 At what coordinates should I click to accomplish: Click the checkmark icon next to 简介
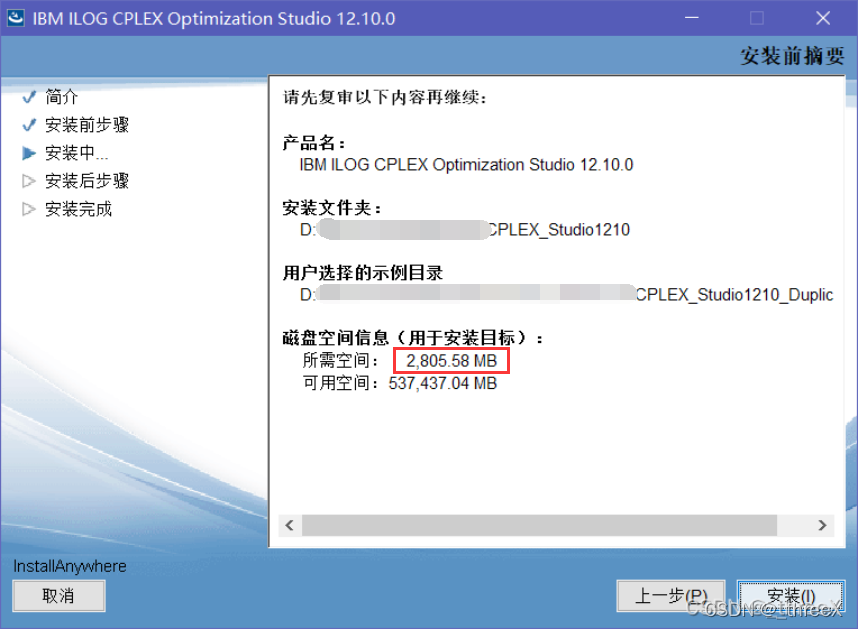pyautogui.click(x=29, y=97)
